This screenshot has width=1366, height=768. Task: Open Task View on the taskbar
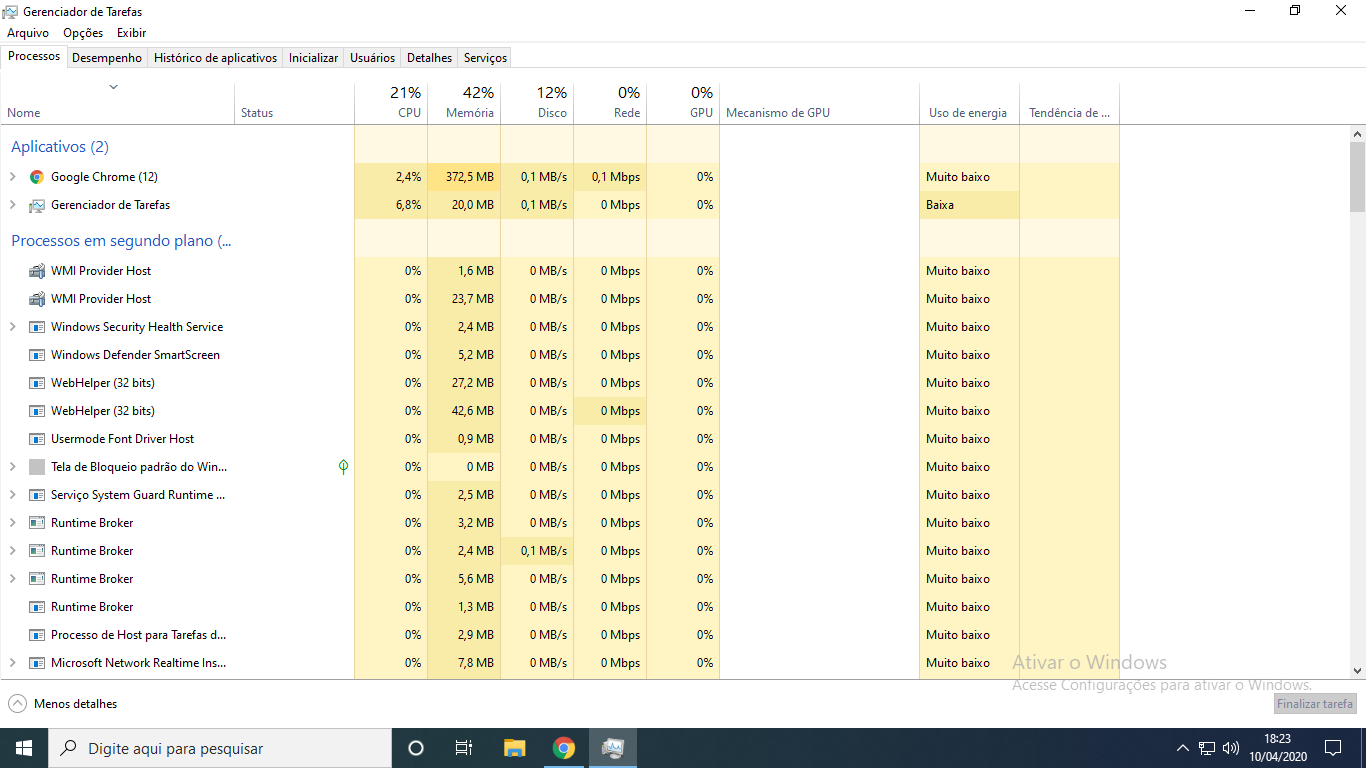(464, 748)
